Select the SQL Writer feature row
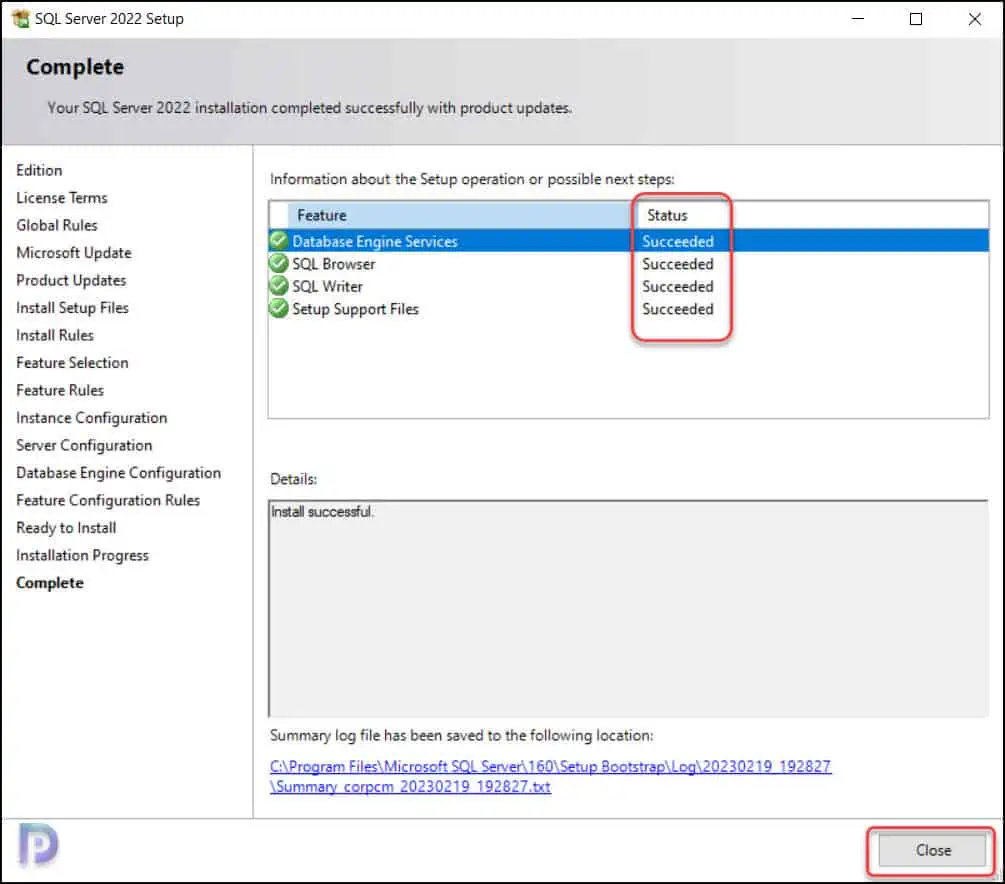Viewport: 1005px width, 884px height. pos(628,286)
